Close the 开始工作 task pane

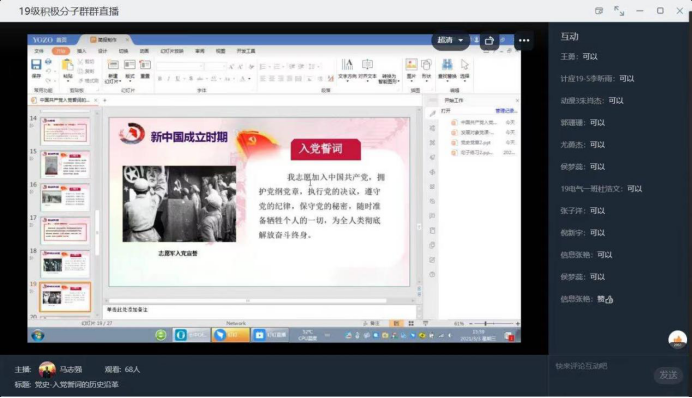coord(517,101)
